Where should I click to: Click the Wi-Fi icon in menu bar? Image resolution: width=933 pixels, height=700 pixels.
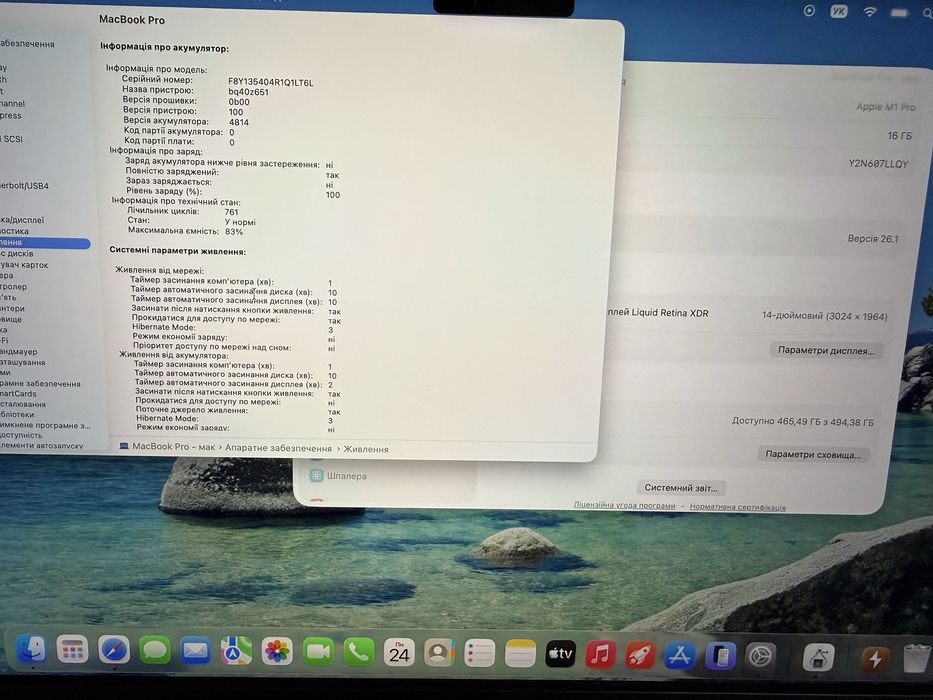[x=870, y=12]
